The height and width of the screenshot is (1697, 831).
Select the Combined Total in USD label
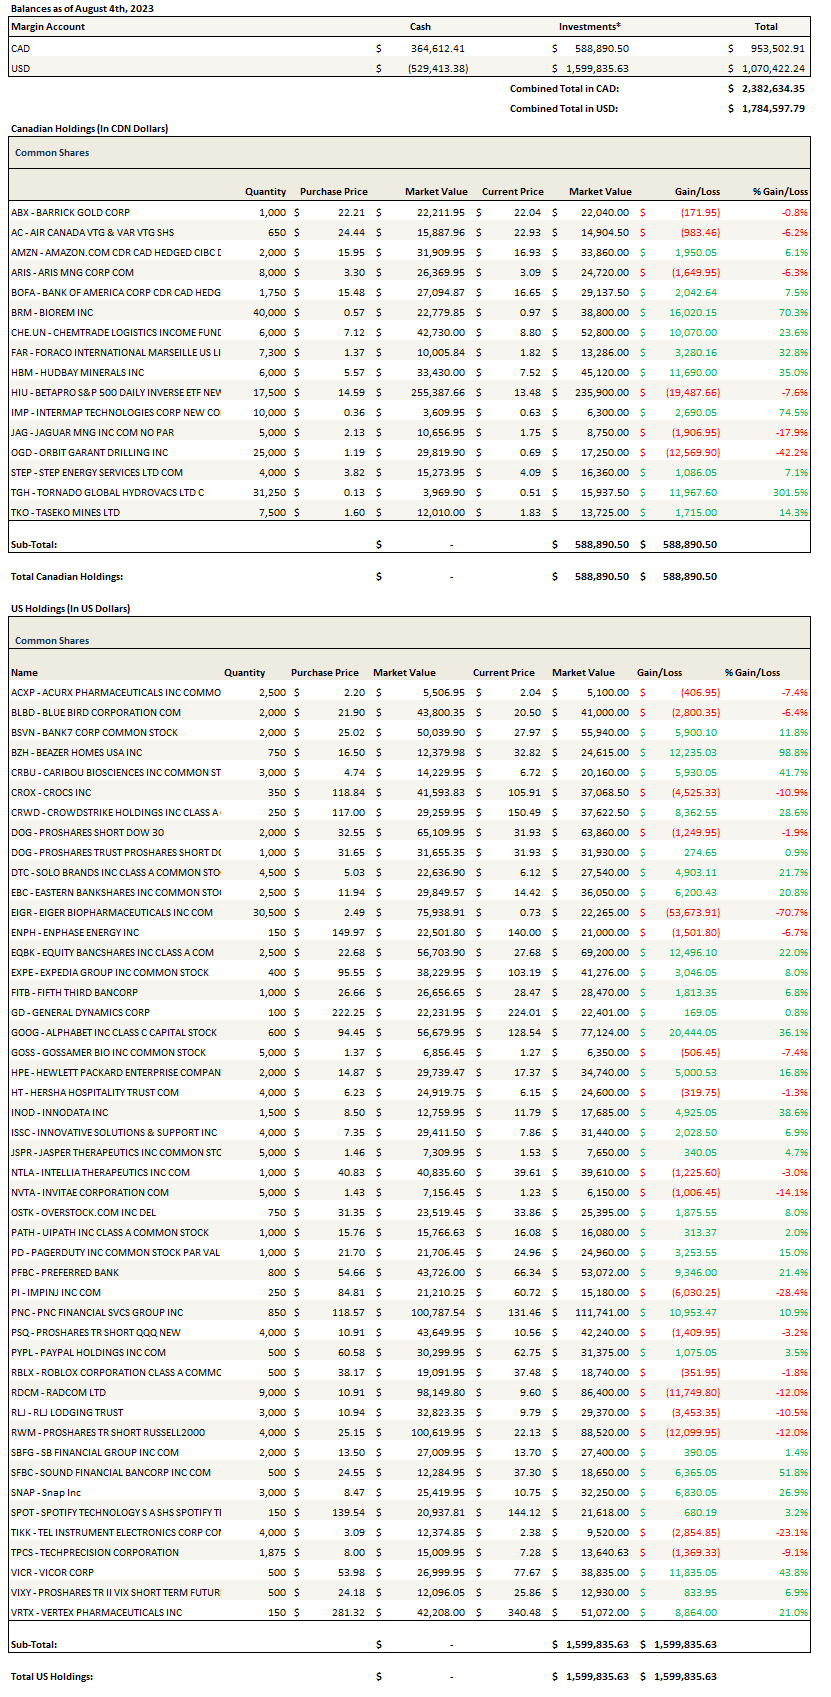(x=563, y=108)
